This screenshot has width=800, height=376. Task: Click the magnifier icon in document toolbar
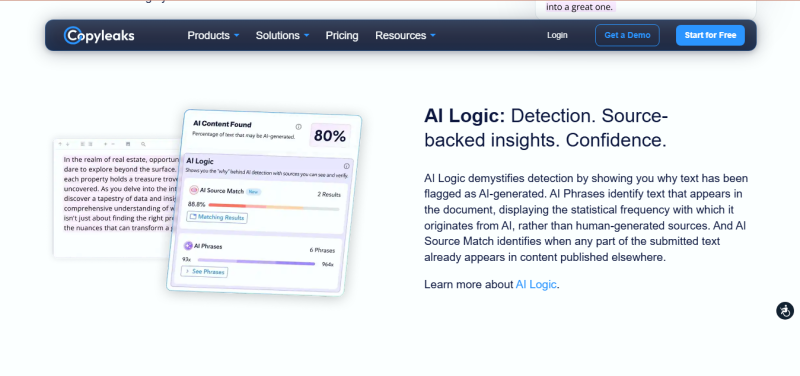coord(143,144)
